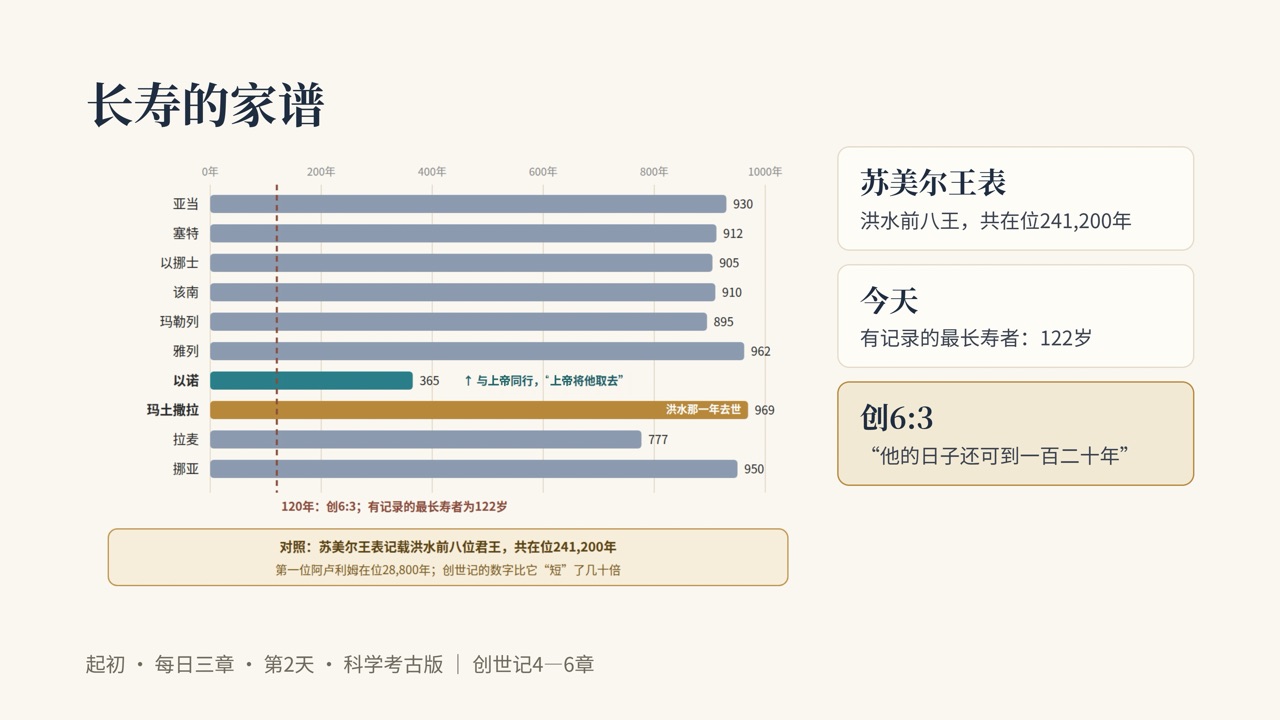Select the 苏美尔王表 card

point(1015,198)
